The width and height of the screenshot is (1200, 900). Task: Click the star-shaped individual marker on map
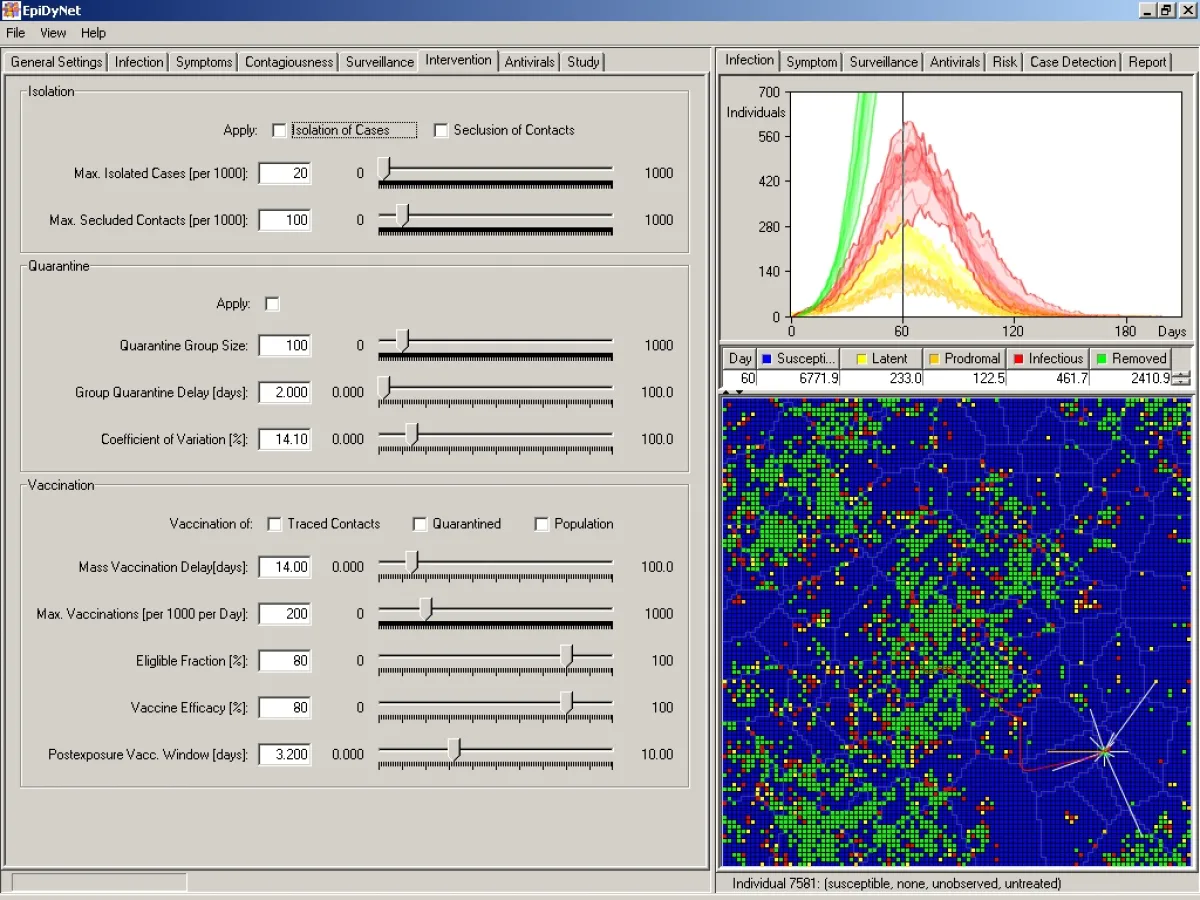[x=1105, y=750]
